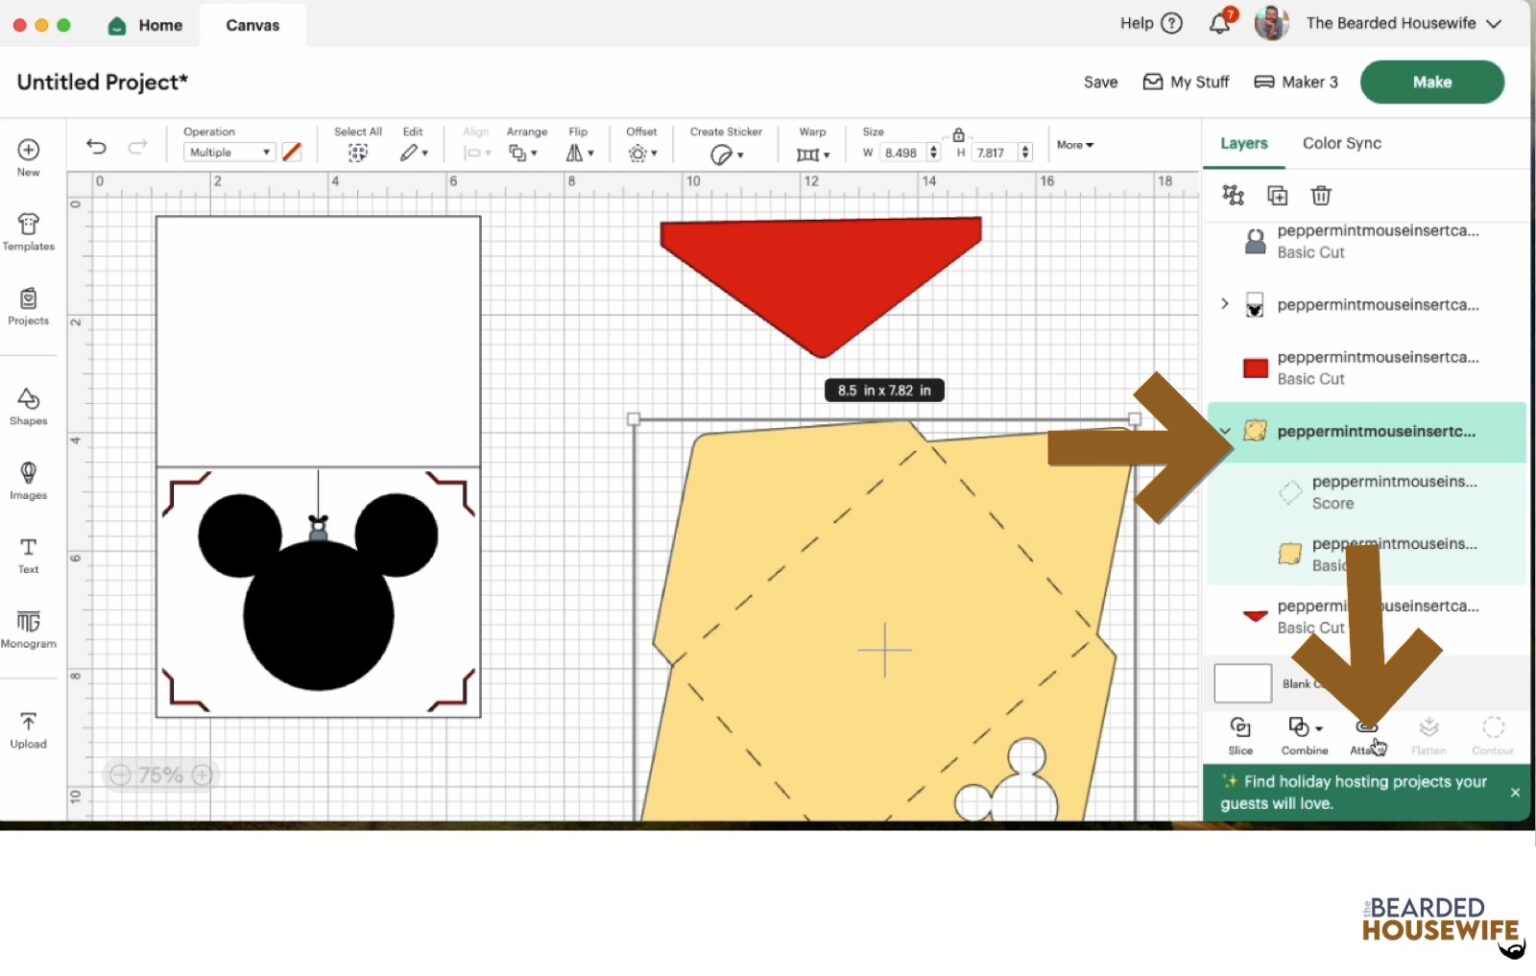This screenshot has height=976, width=1536.
Task: Switch to the Color Sync tab
Action: (x=1341, y=143)
